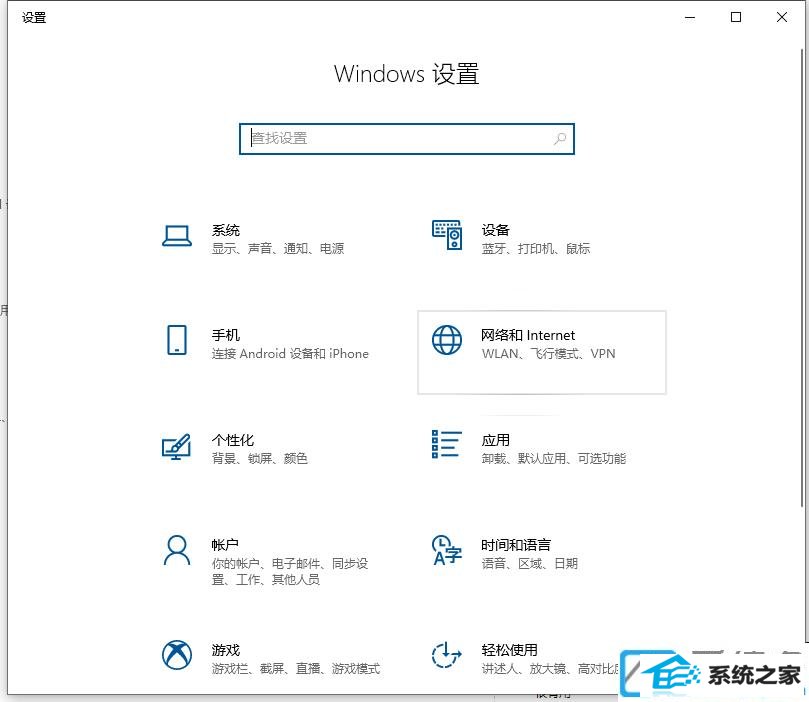Click 游戏栏、截屏、直播、游戏模式 description
809x702 pixels.
coord(296,668)
